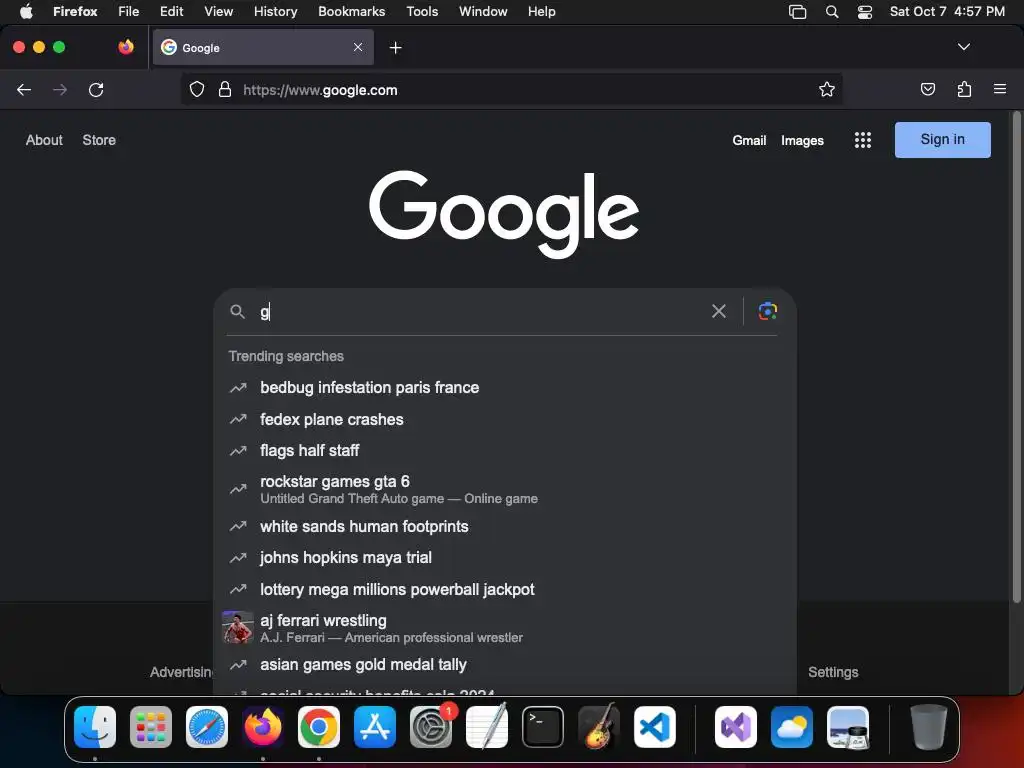Open the Edit menu

click(171, 11)
